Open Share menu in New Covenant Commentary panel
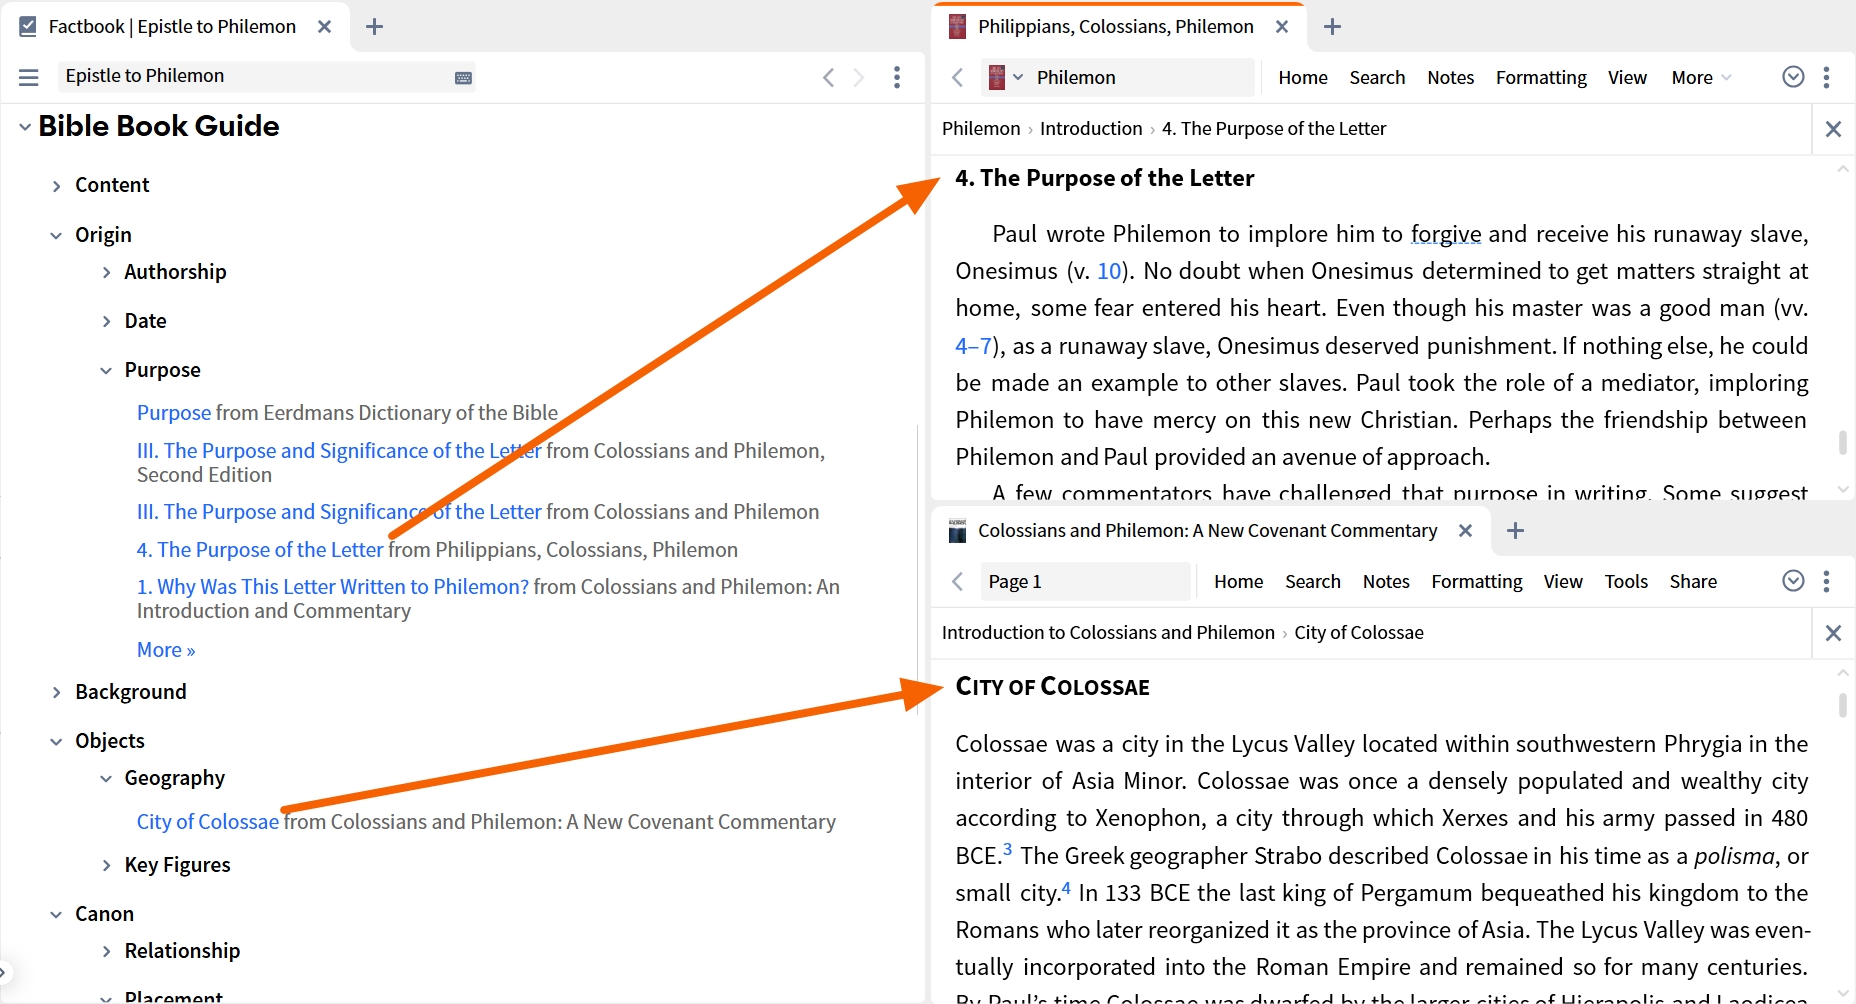Image resolution: width=1856 pixels, height=1004 pixels. pos(1693,581)
